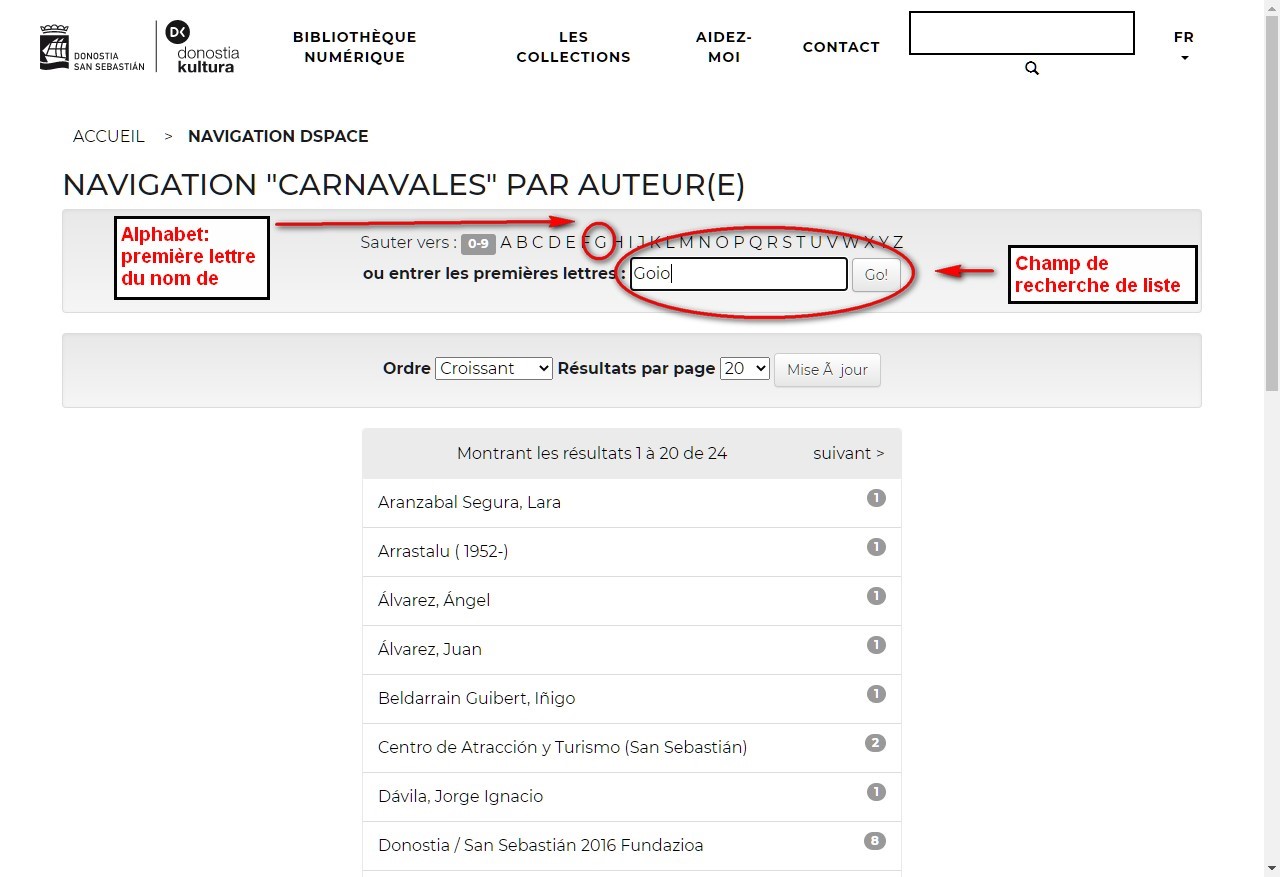Click the first-letters text field containing Goio

pyautogui.click(x=738, y=274)
